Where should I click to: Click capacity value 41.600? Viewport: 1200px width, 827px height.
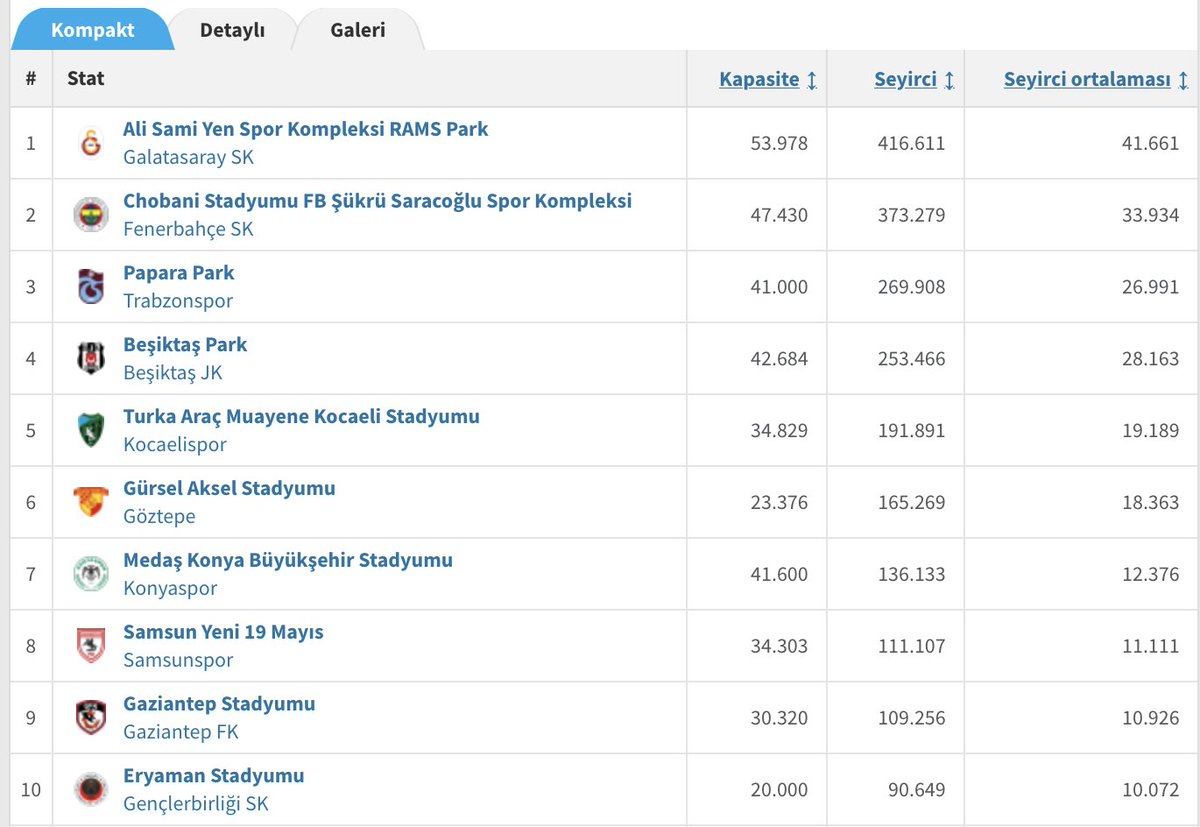779,575
